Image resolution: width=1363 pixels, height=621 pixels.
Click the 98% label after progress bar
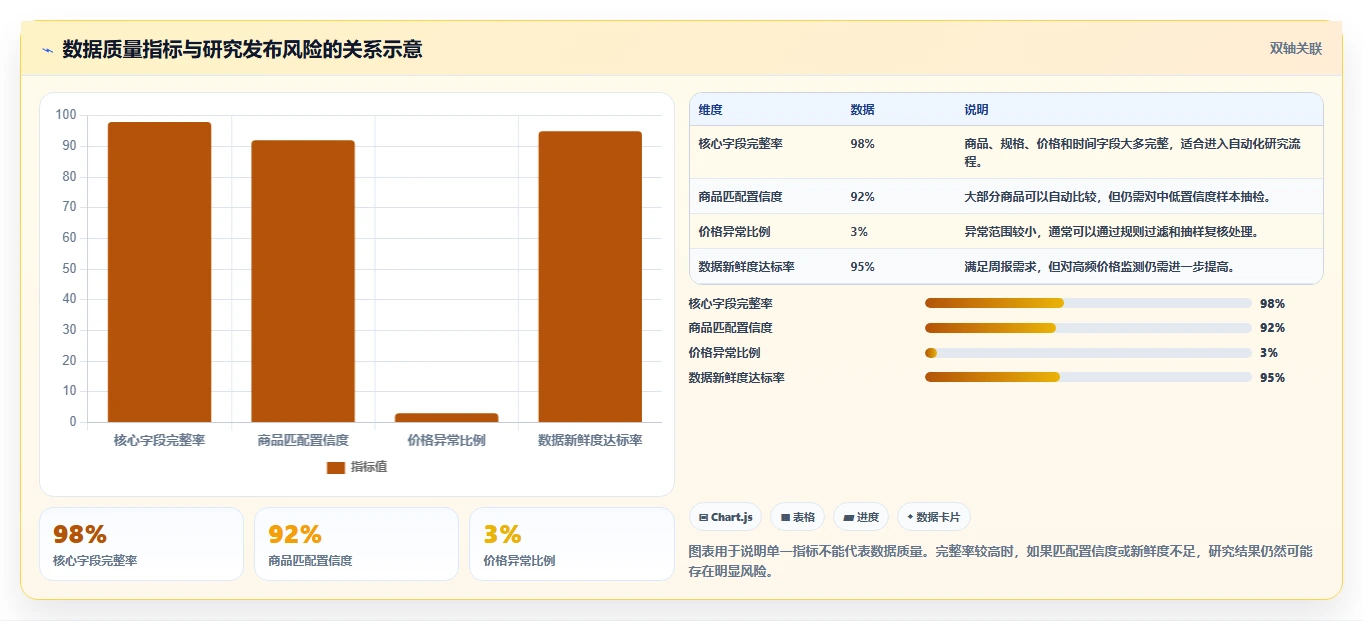1273,304
